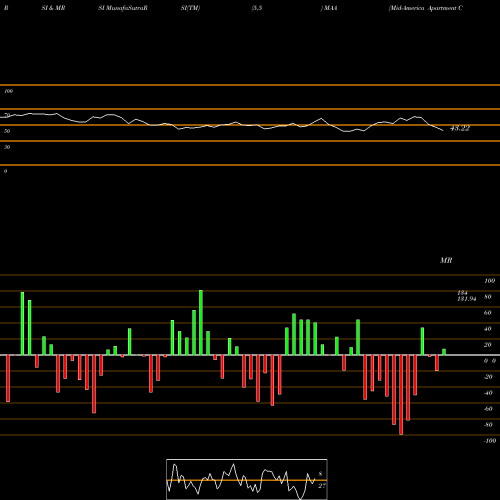Click the RSI value 43.22 label
500x500 pixels.
[x=460, y=128]
